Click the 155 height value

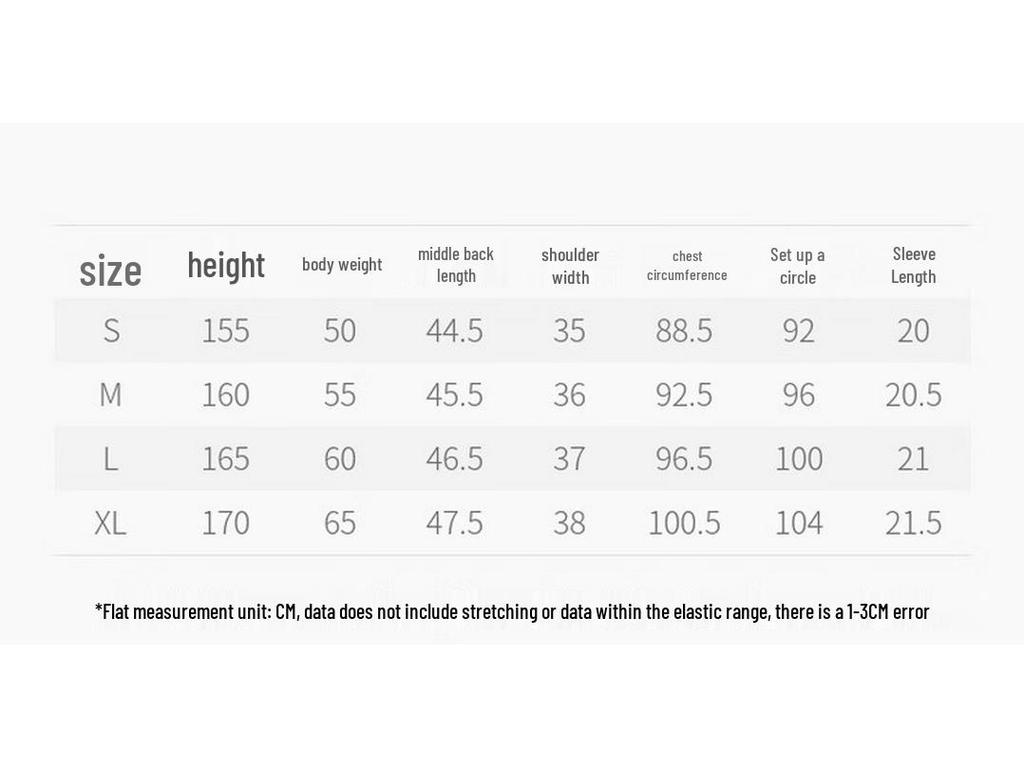tap(225, 330)
